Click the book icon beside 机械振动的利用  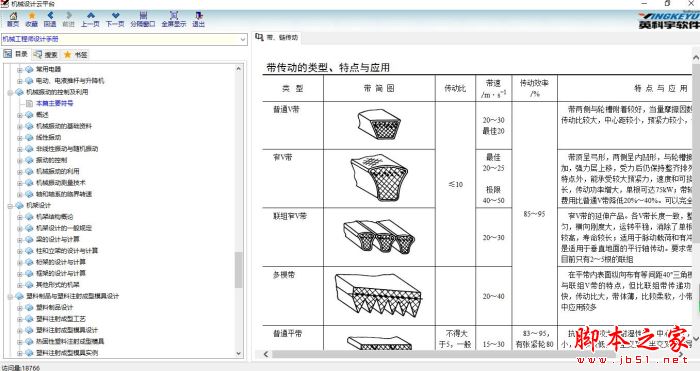tap(29, 171)
